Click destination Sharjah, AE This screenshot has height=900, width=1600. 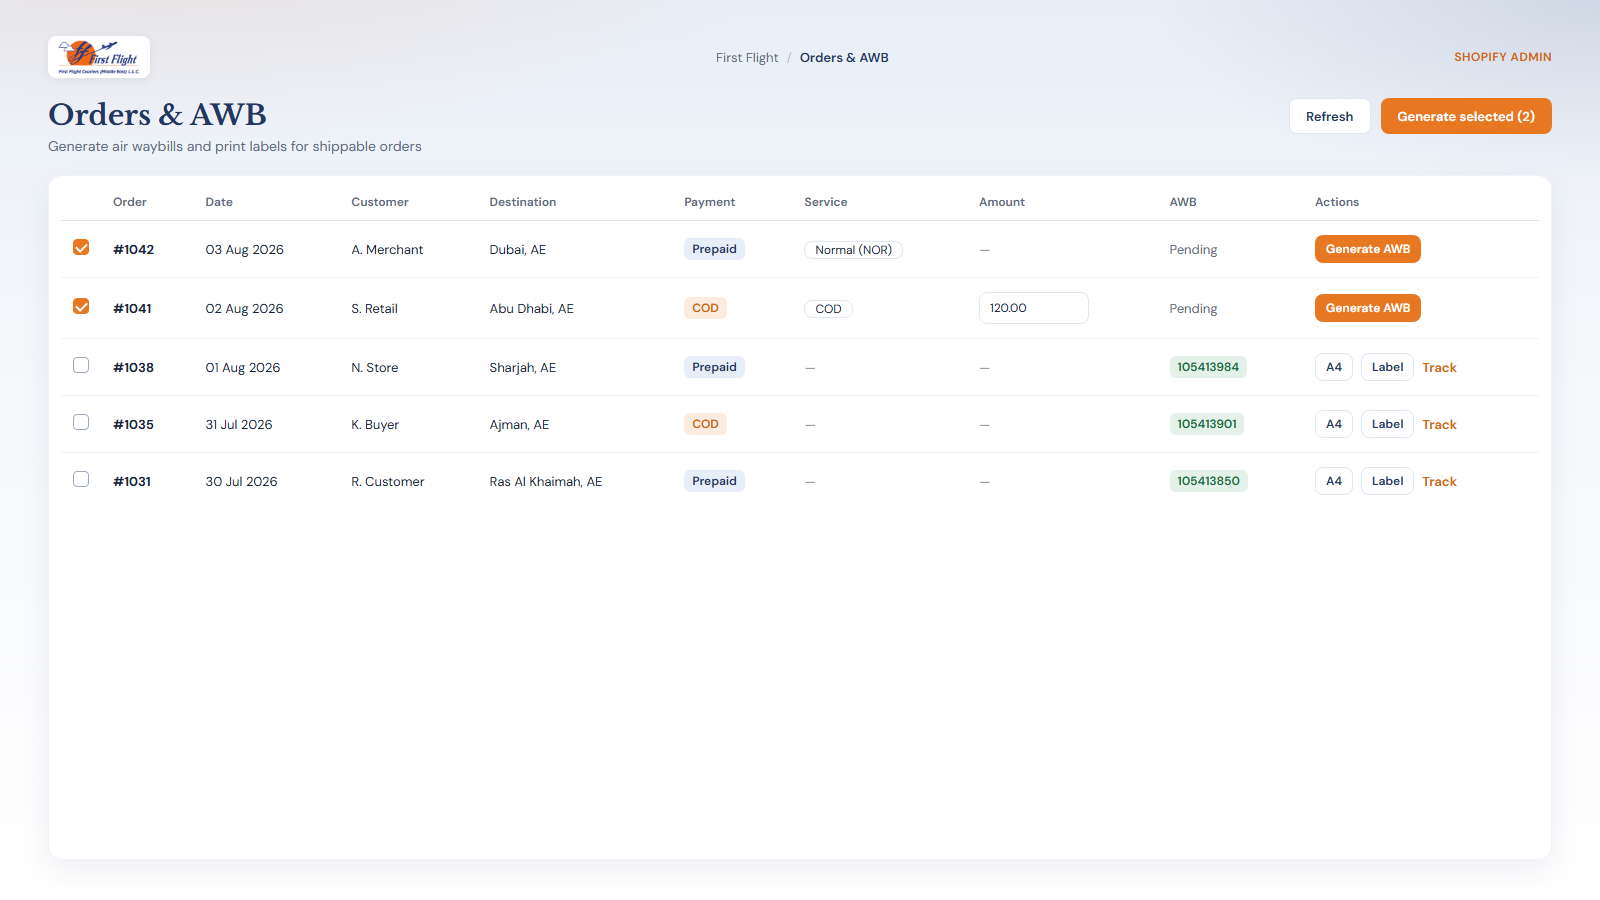pos(522,368)
